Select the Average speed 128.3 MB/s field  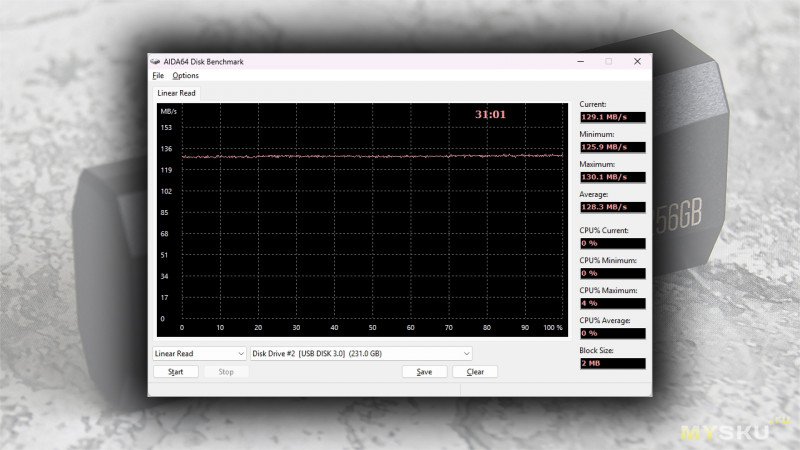[x=612, y=207]
